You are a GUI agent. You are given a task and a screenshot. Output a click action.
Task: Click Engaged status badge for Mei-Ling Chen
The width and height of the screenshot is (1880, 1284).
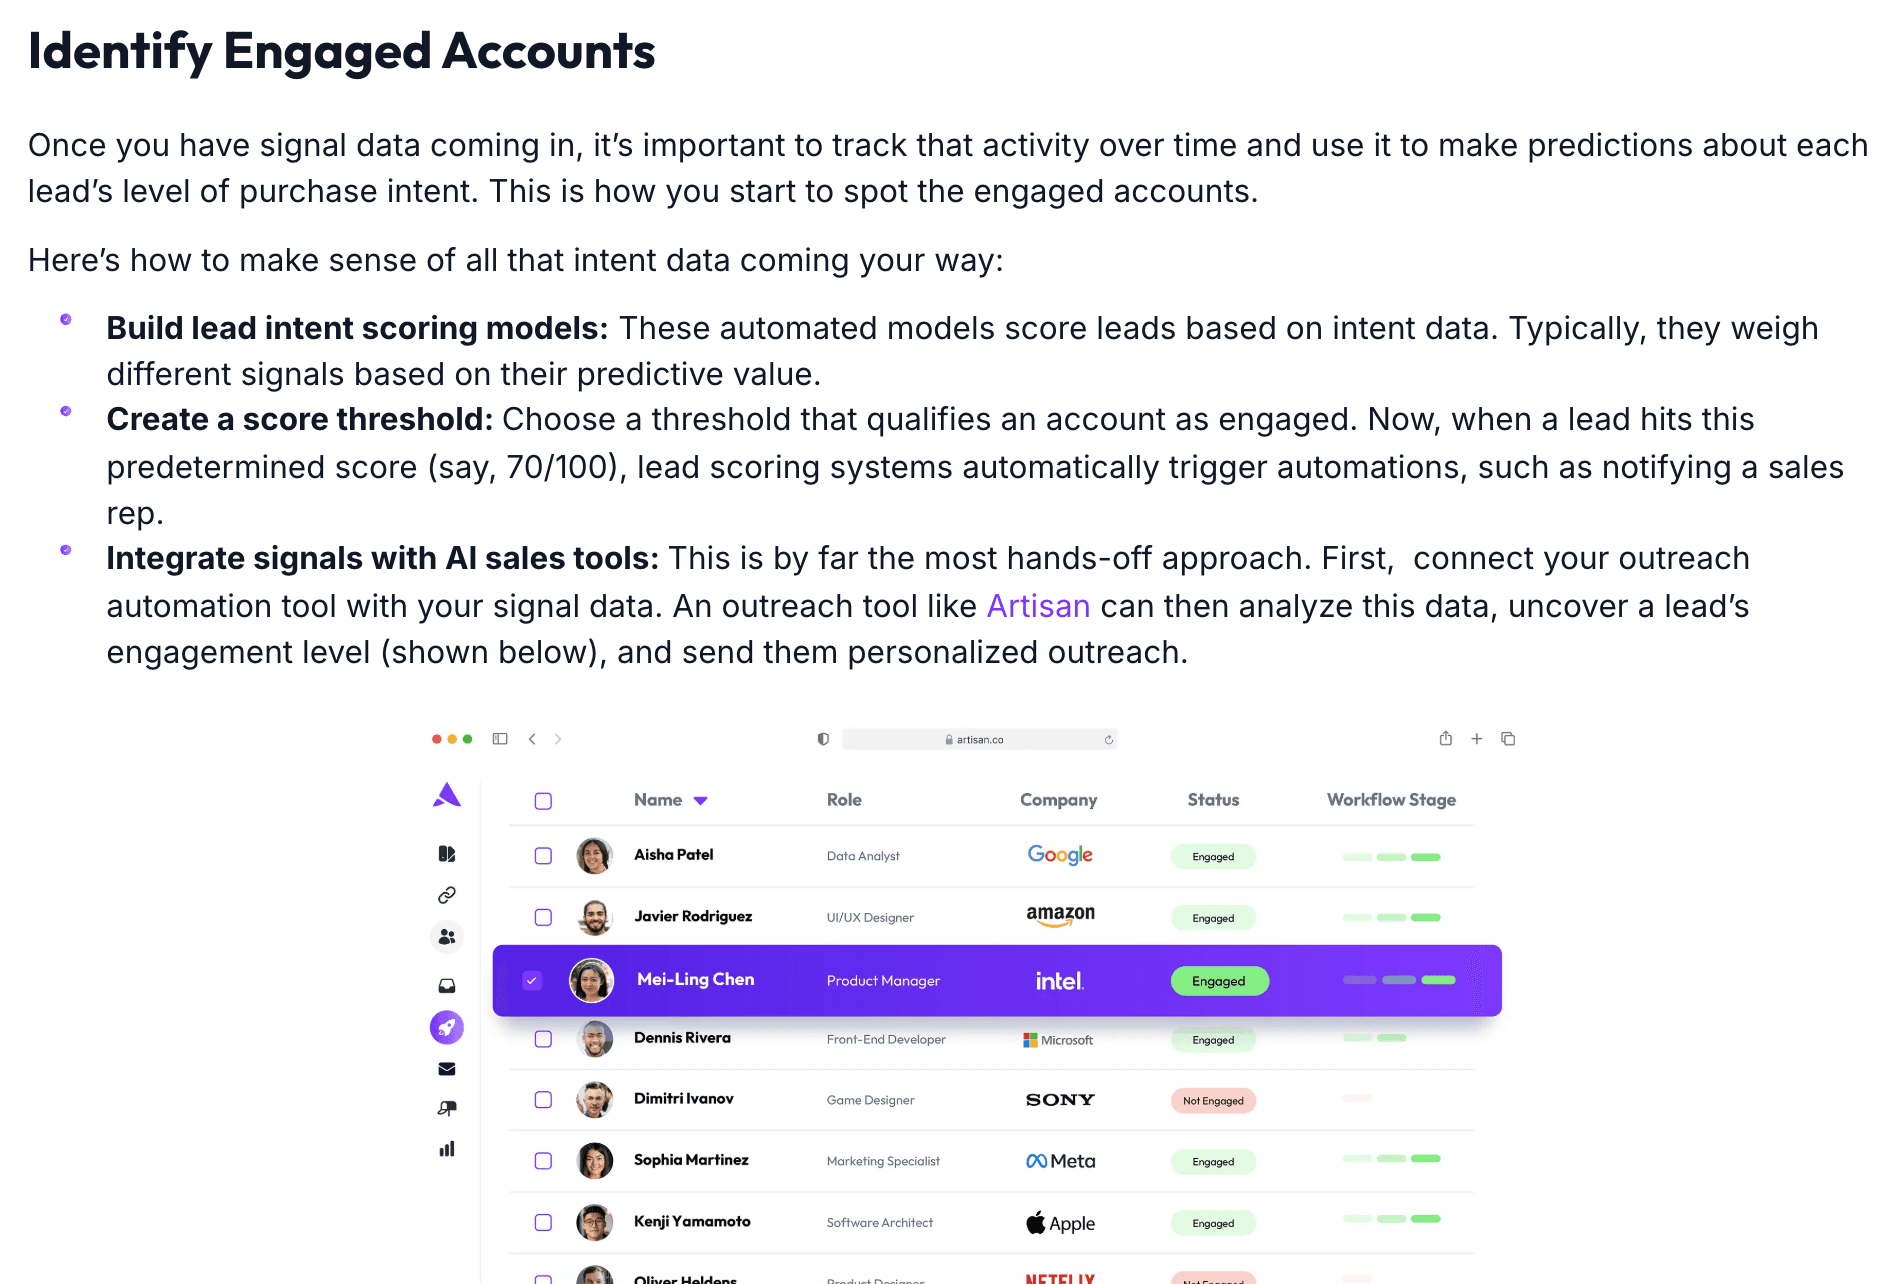pyautogui.click(x=1219, y=981)
